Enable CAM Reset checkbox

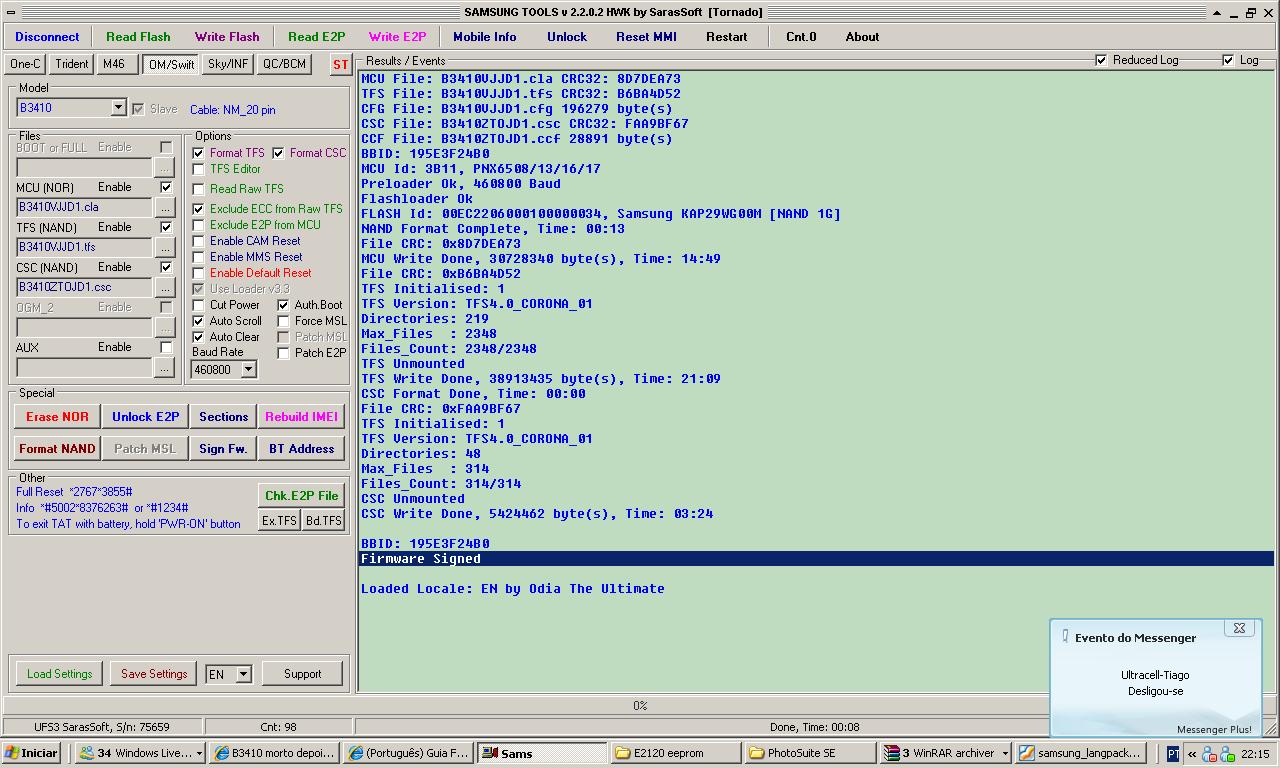pyautogui.click(x=198, y=241)
